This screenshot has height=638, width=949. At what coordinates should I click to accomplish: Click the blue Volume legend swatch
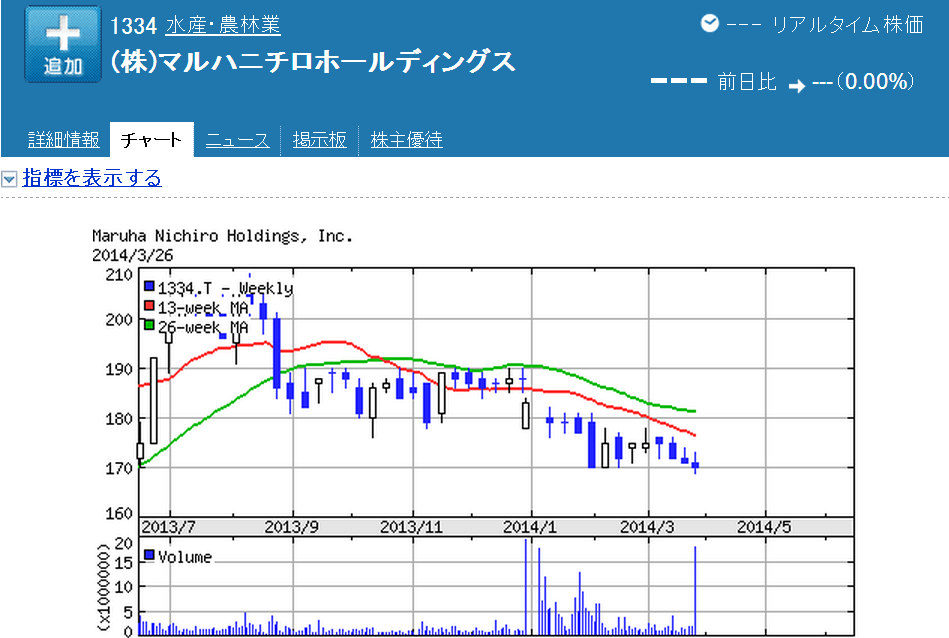149,554
